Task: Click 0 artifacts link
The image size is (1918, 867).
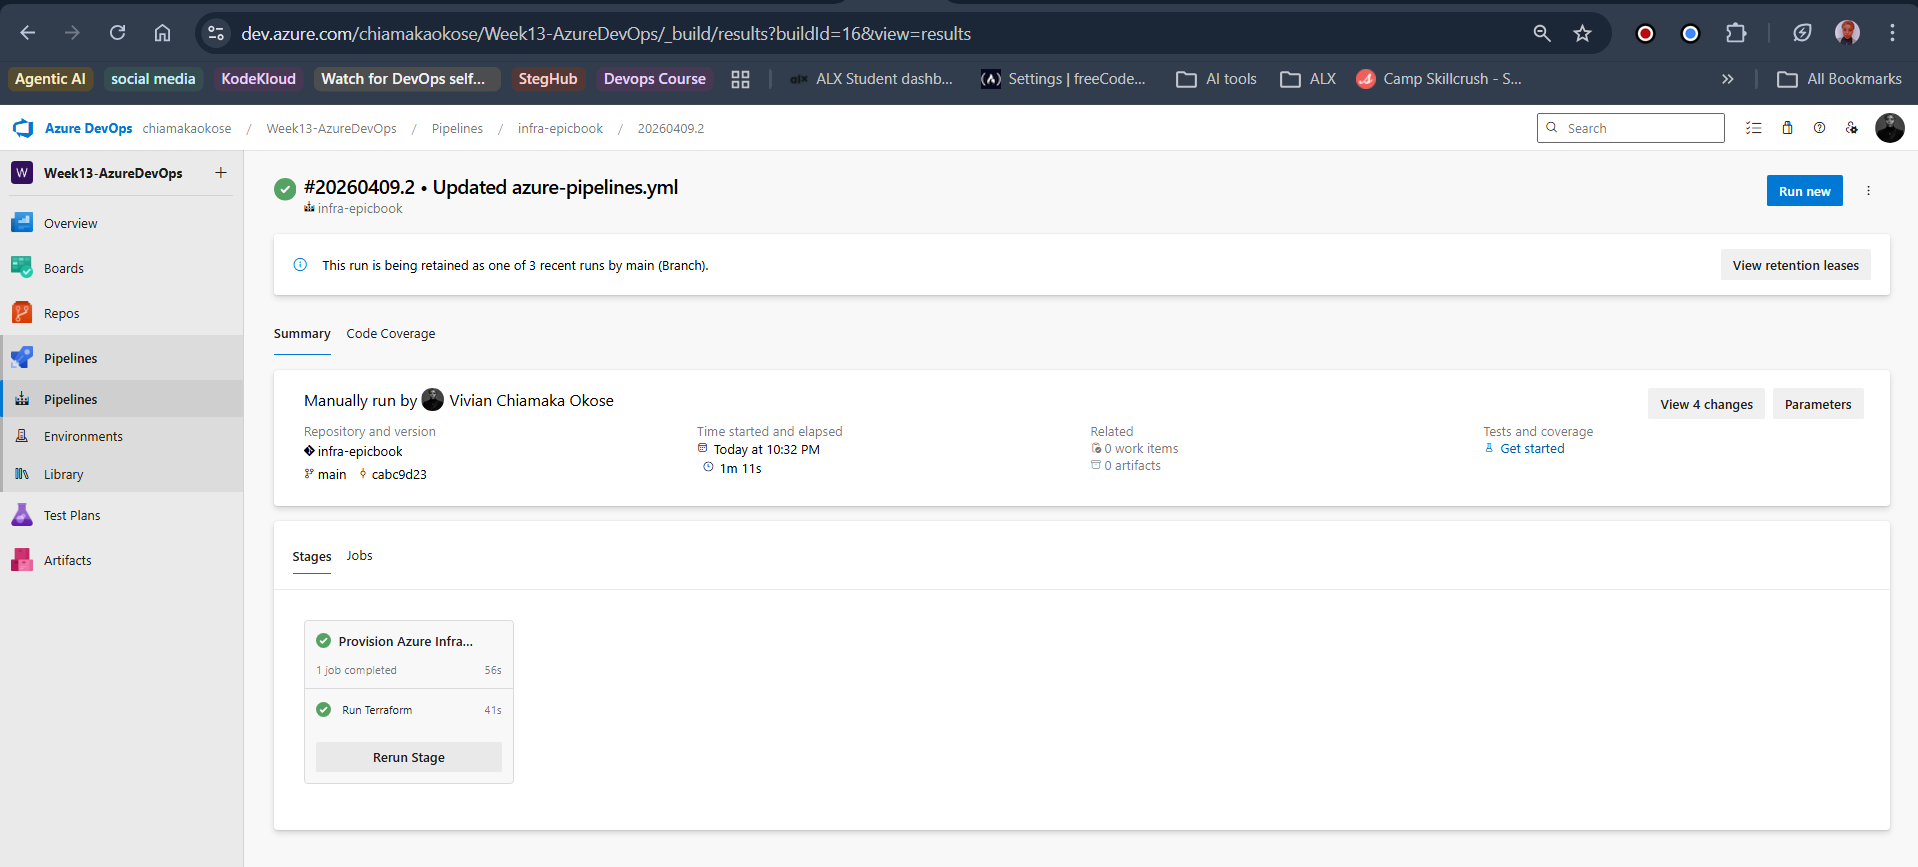Action: [1132, 466]
